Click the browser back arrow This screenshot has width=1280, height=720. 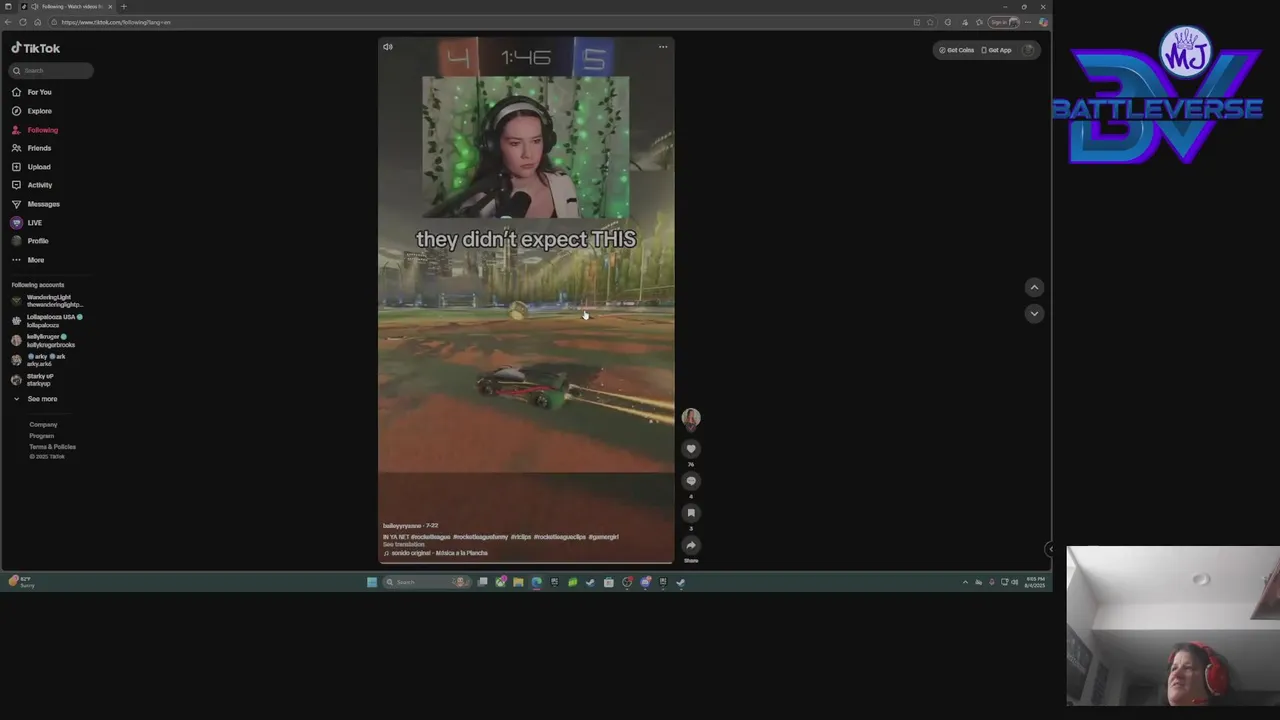click(x=8, y=22)
